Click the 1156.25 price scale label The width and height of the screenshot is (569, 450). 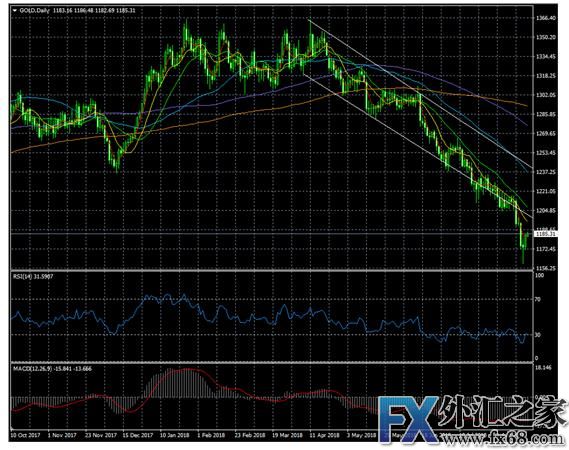tap(546, 268)
